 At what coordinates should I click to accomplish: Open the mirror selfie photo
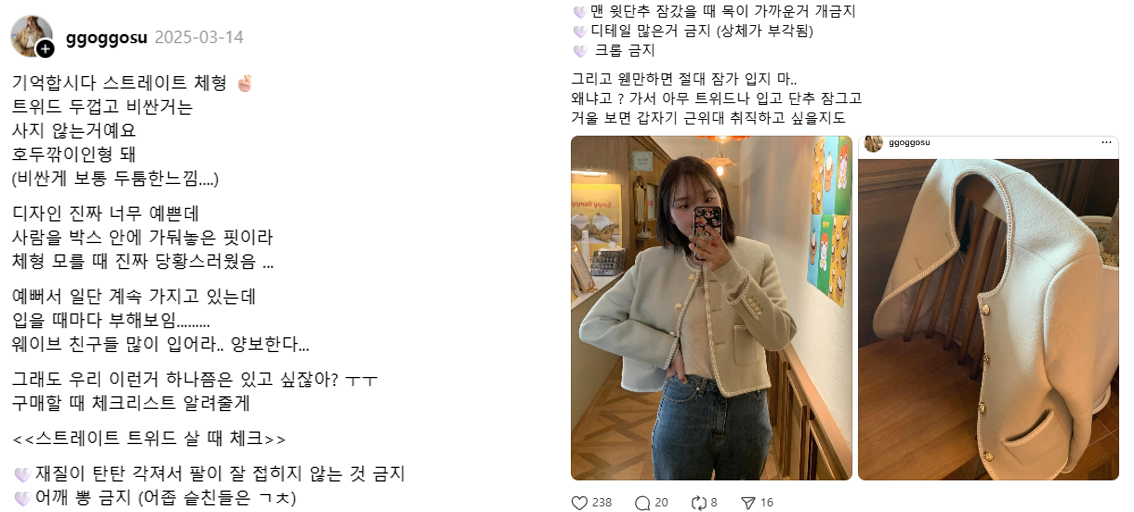click(712, 308)
